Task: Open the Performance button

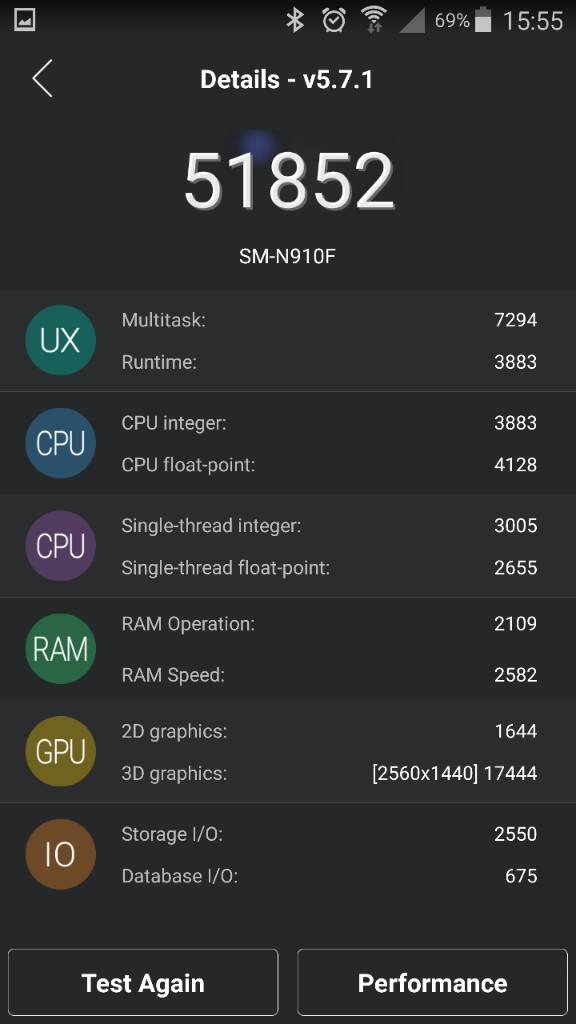Action: 432,983
